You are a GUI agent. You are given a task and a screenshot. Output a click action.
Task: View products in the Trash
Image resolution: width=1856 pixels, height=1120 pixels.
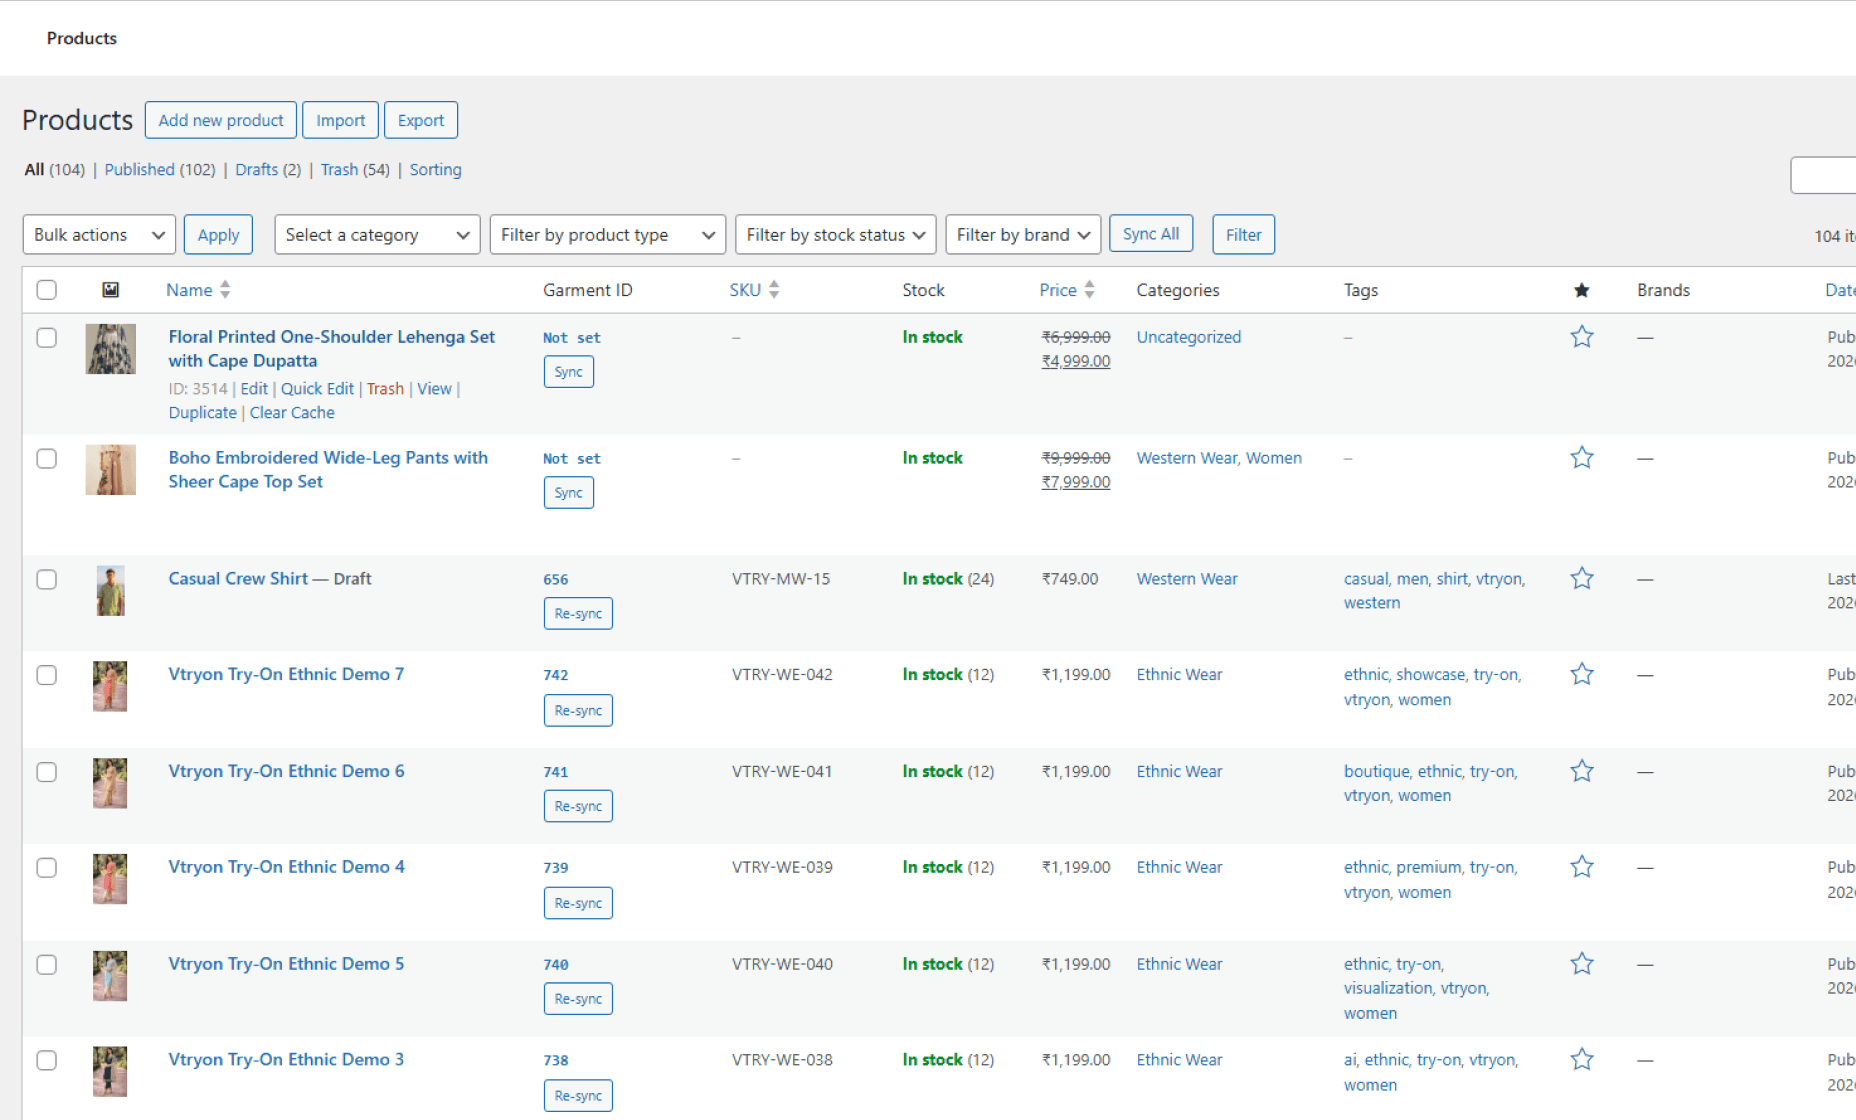tap(339, 169)
